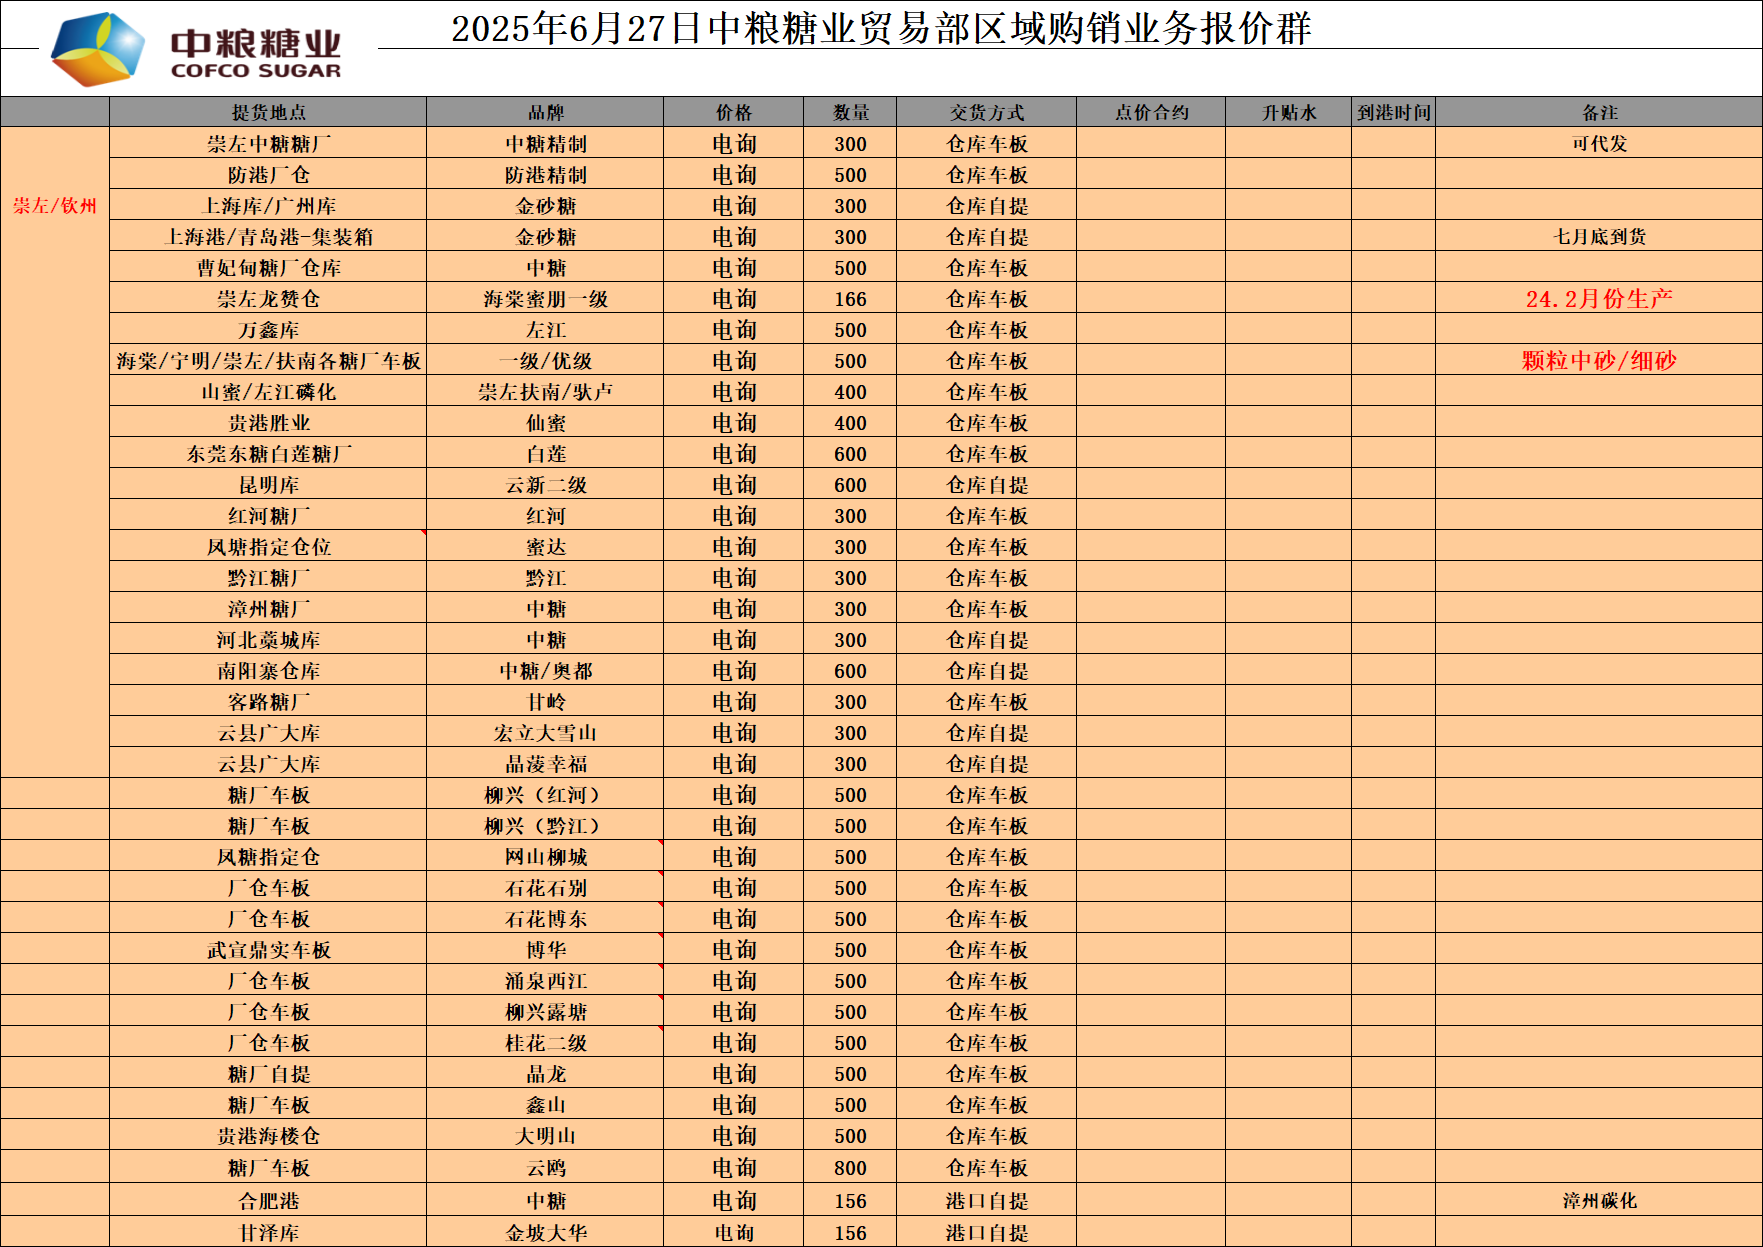Select the 到港时间 header cell

(x=1393, y=112)
